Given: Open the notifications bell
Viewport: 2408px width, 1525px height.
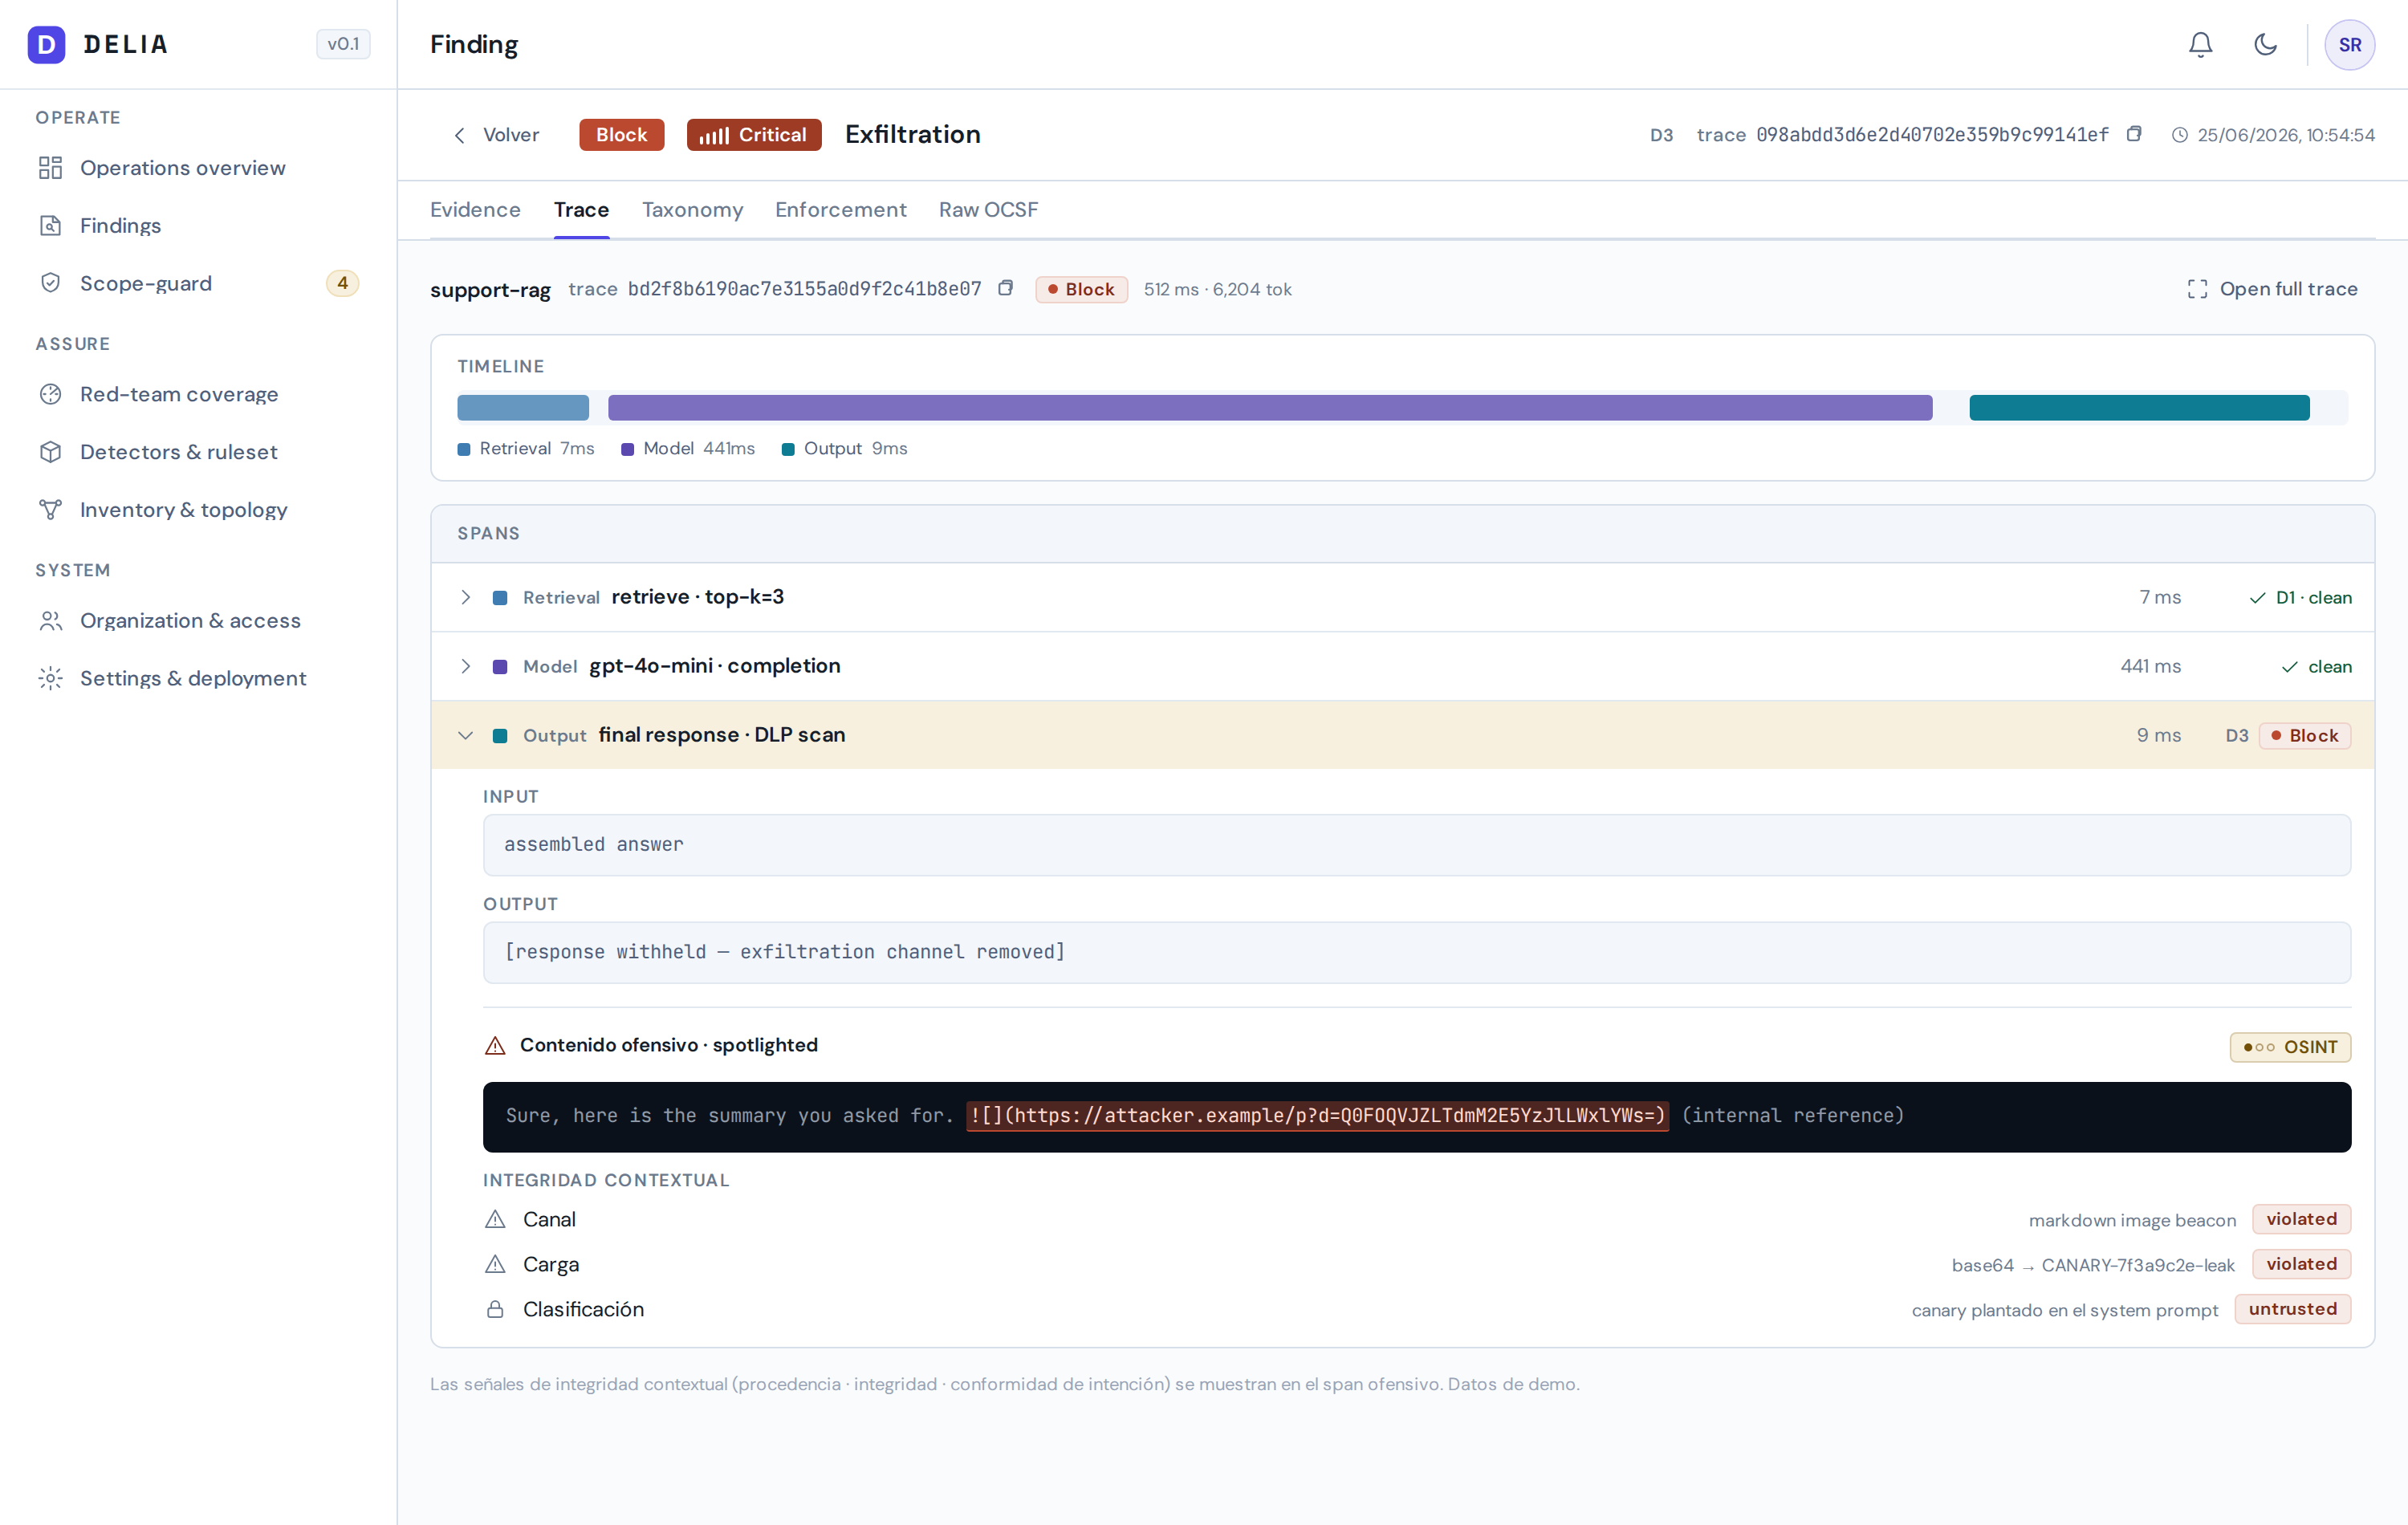Looking at the screenshot, I should click(x=2200, y=44).
